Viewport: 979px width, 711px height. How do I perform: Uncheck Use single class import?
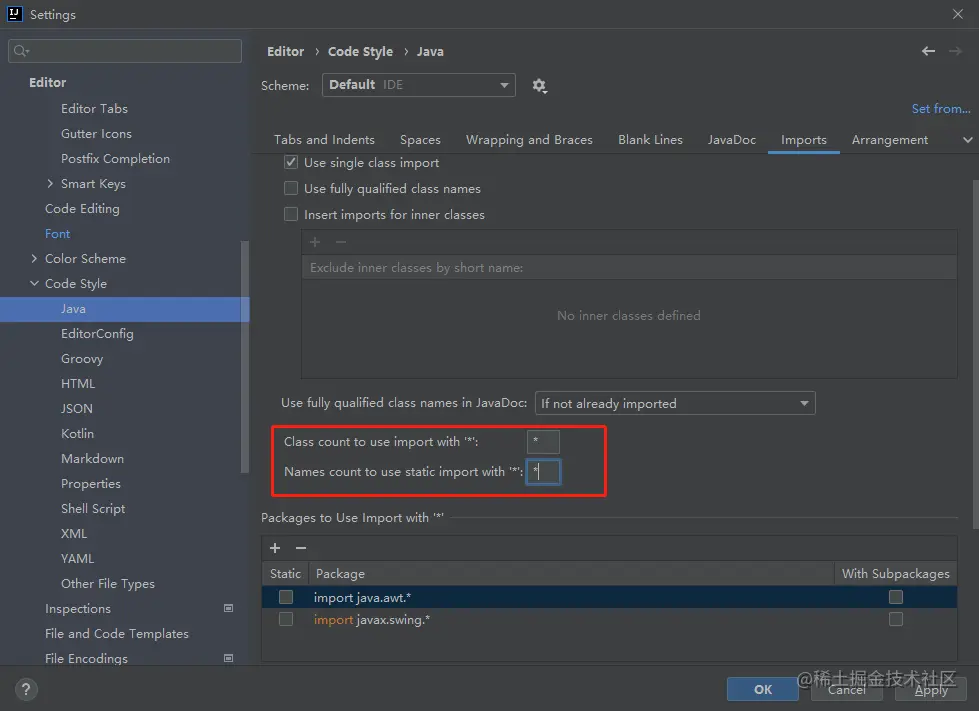tap(291, 162)
